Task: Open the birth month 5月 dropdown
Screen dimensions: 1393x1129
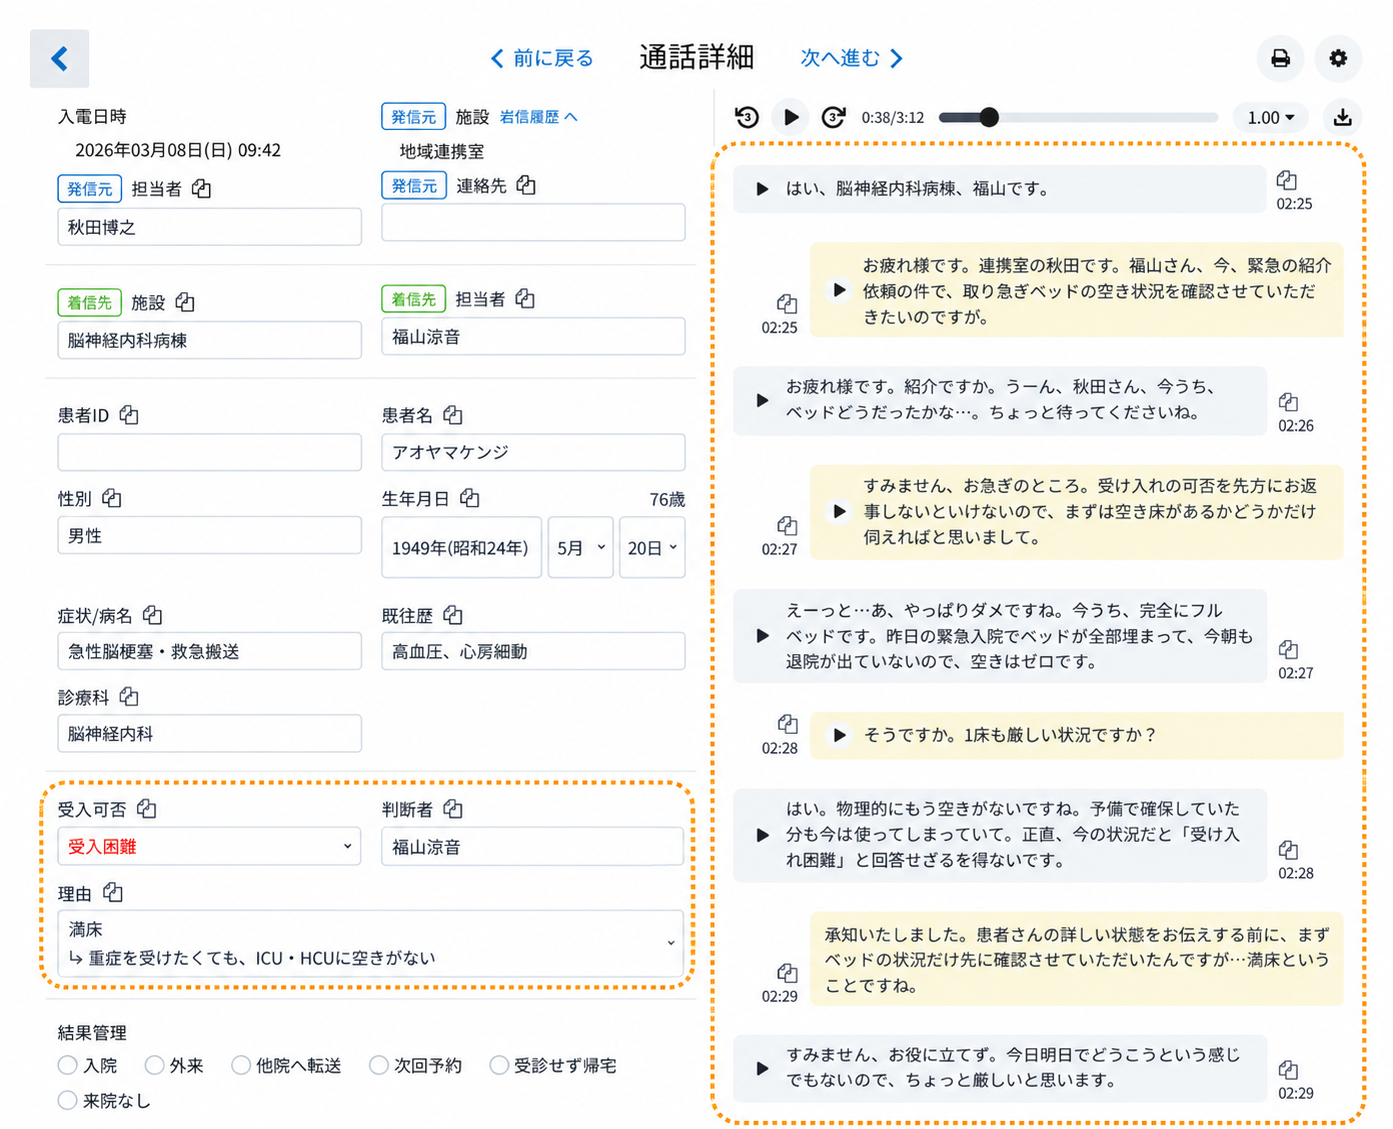Action: (580, 547)
